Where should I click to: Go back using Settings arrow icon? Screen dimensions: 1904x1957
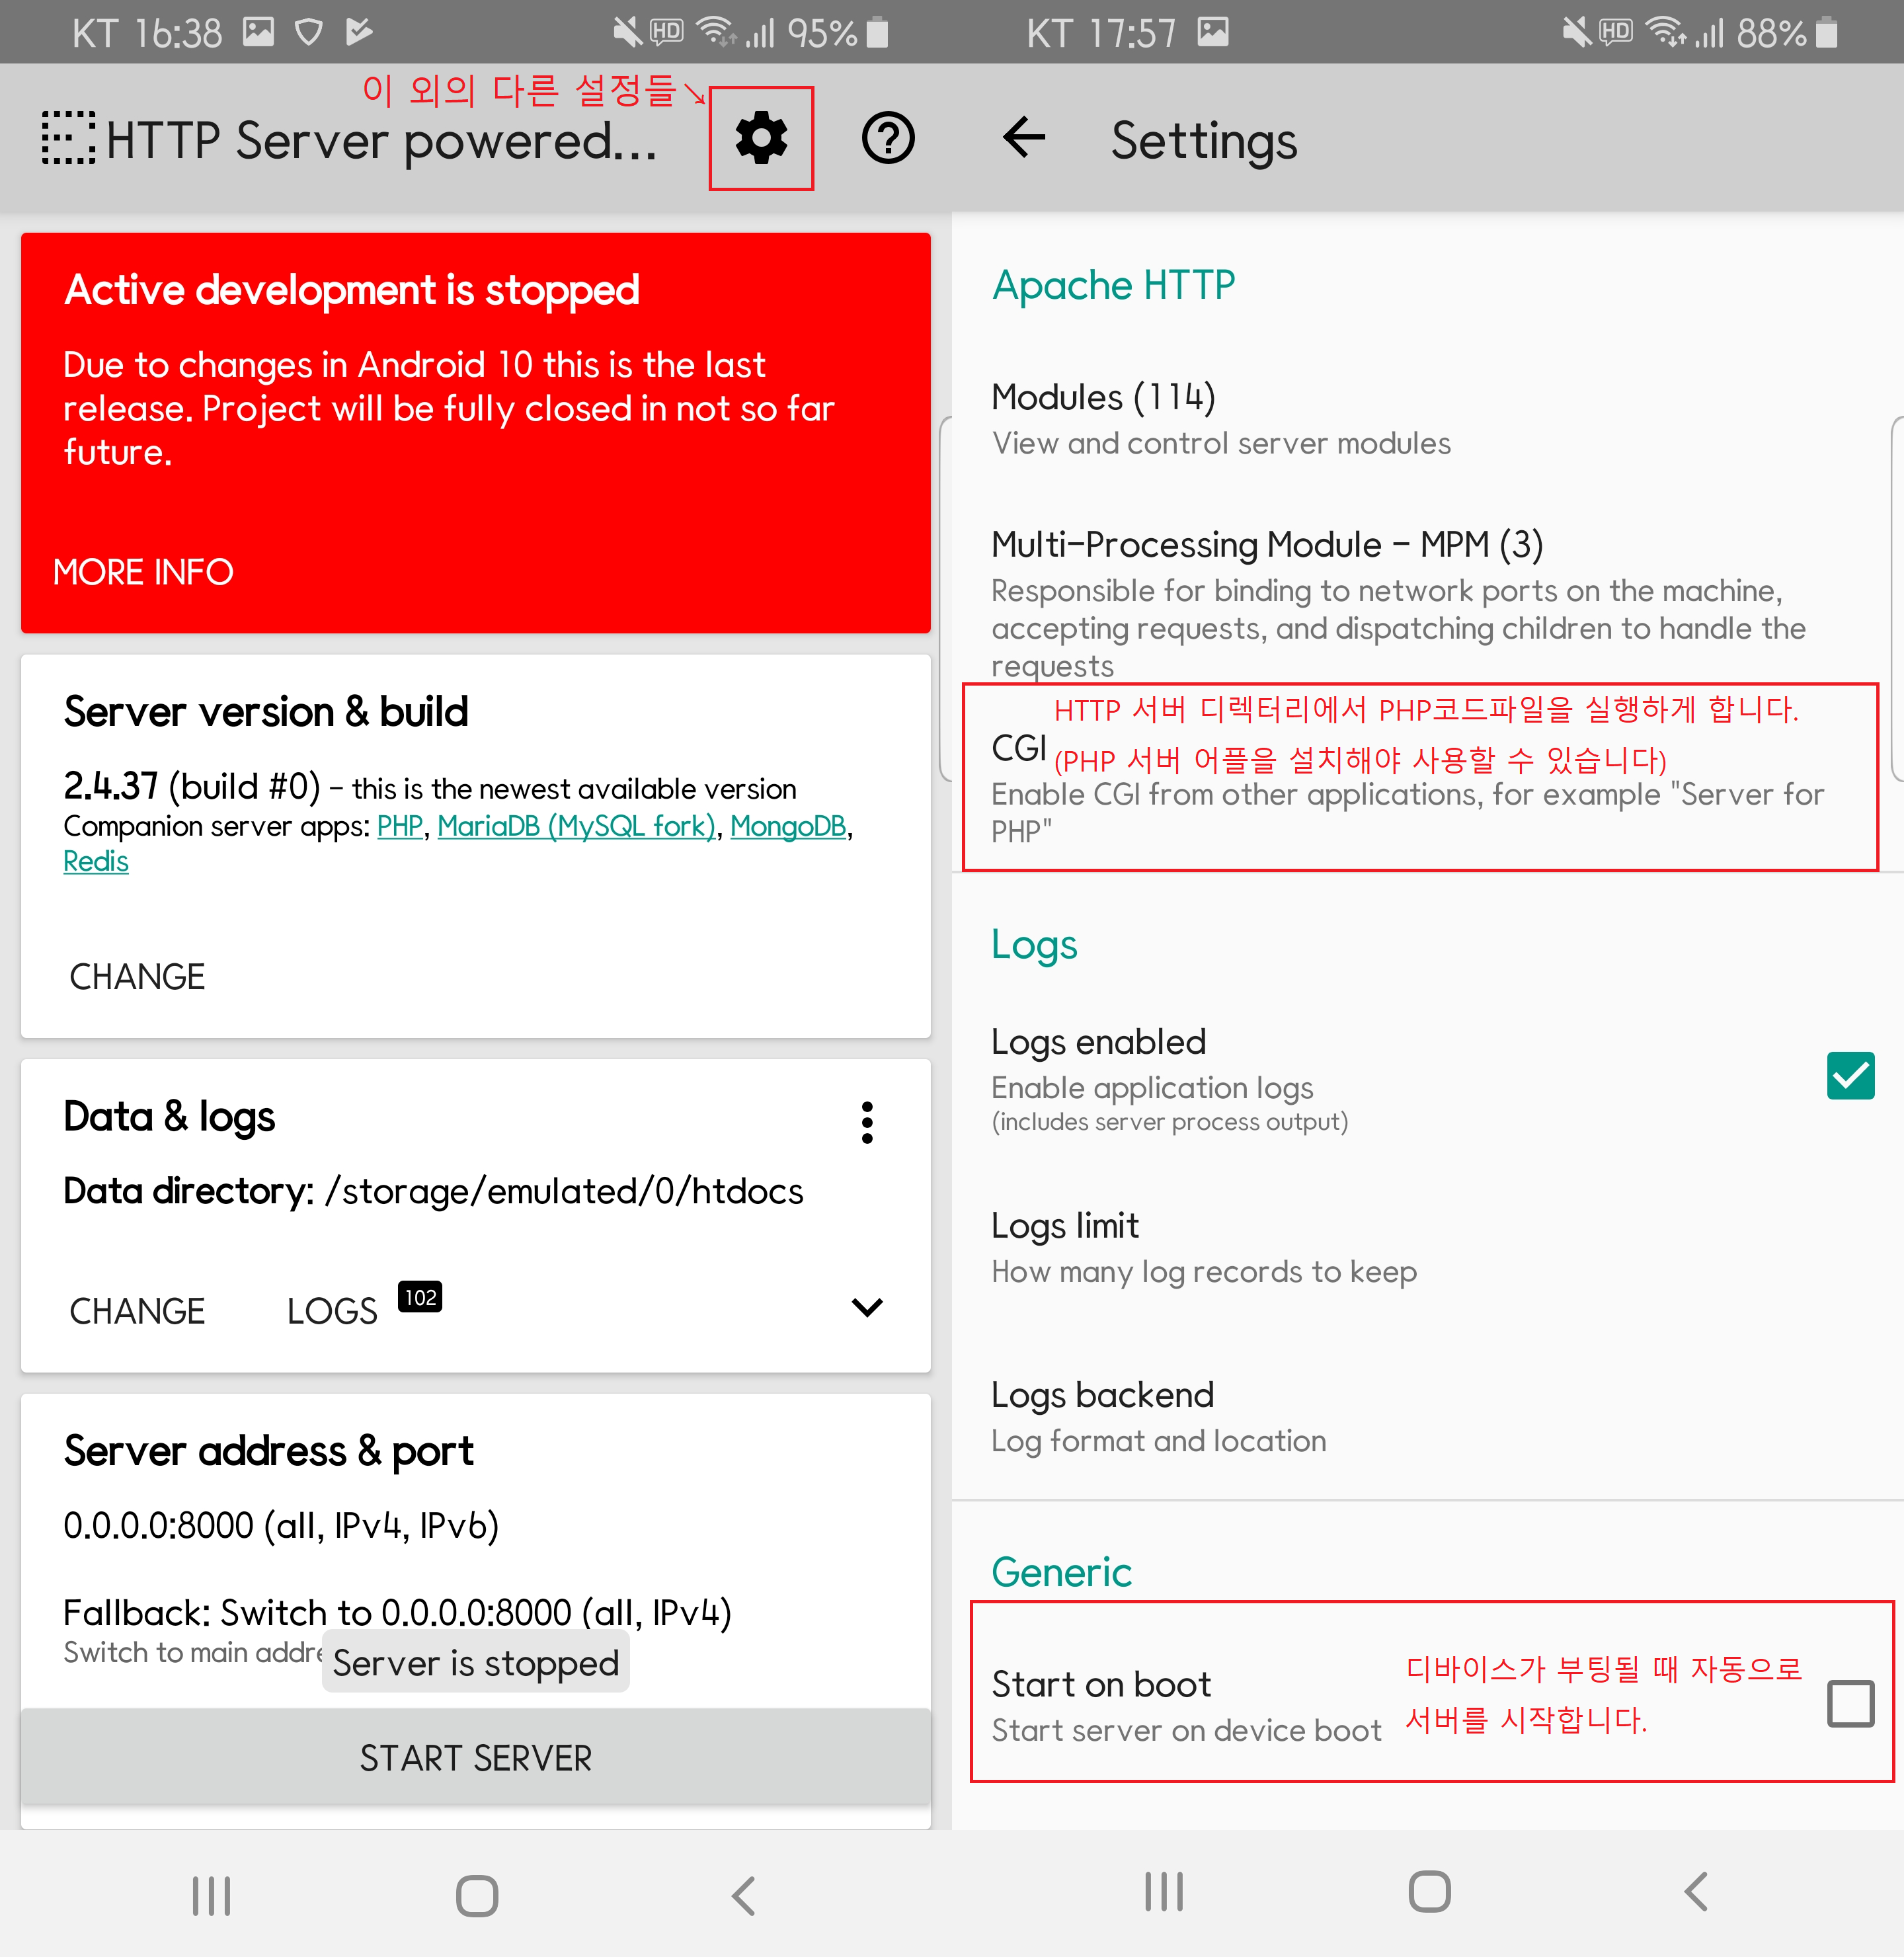[1024, 138]
